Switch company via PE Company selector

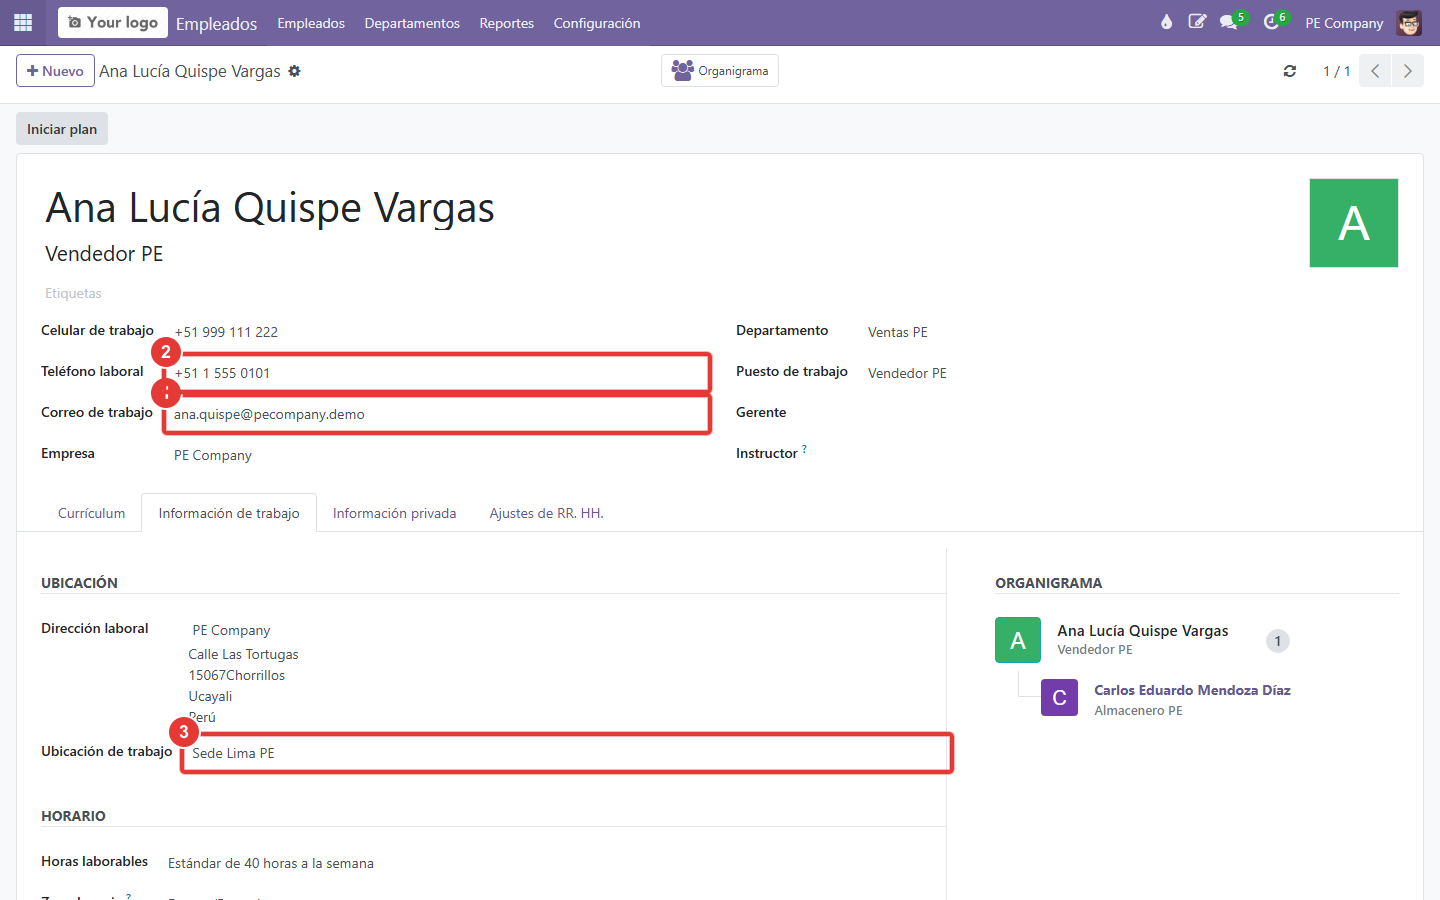[1344, 23]
